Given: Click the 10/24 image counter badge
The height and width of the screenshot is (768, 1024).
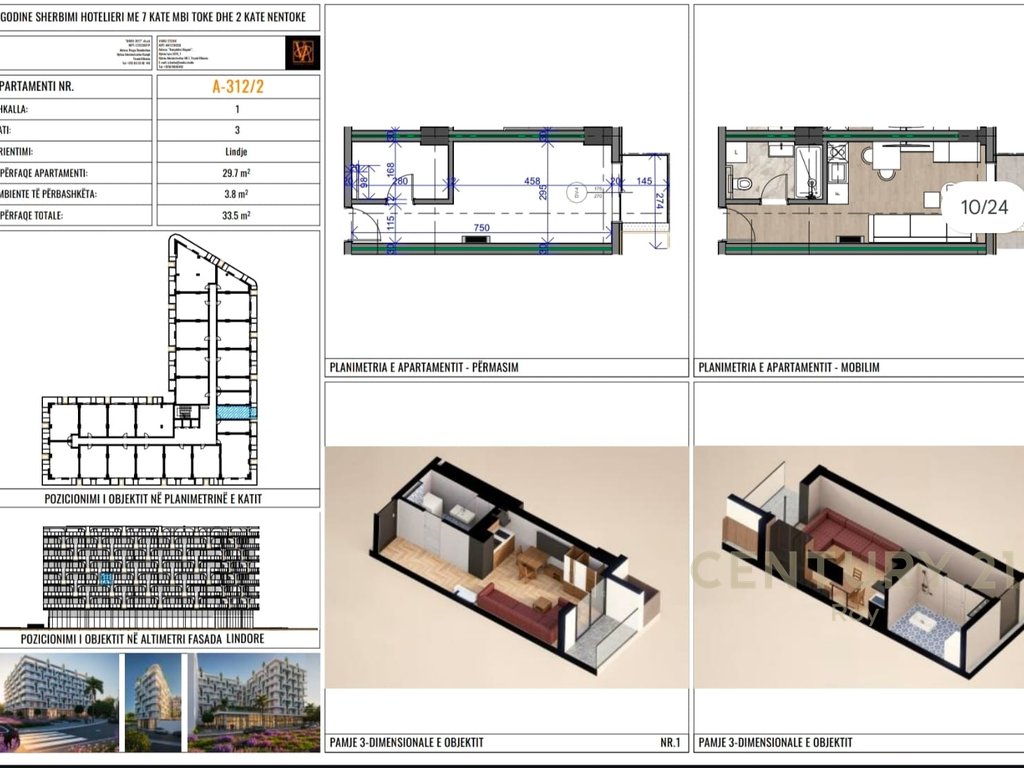Looking at the screenshot, I should point(985,207).
